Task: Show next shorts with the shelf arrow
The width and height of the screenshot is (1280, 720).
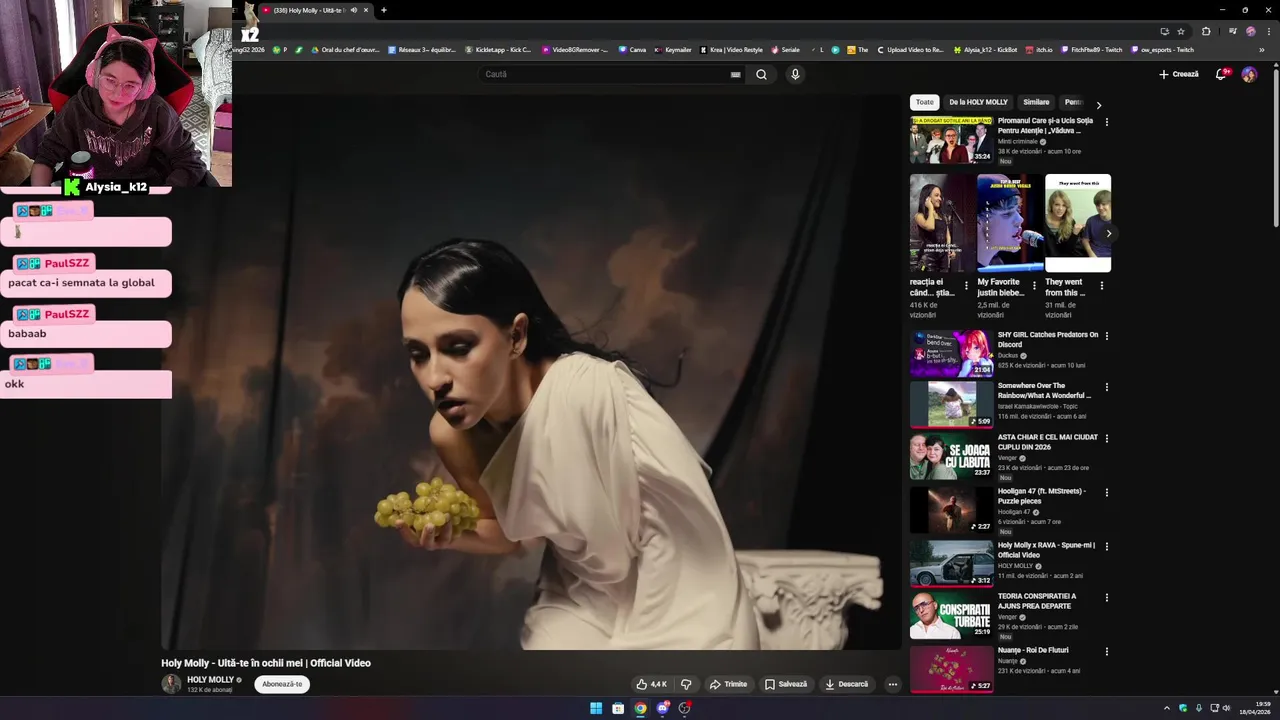Action: point(1108,233)
